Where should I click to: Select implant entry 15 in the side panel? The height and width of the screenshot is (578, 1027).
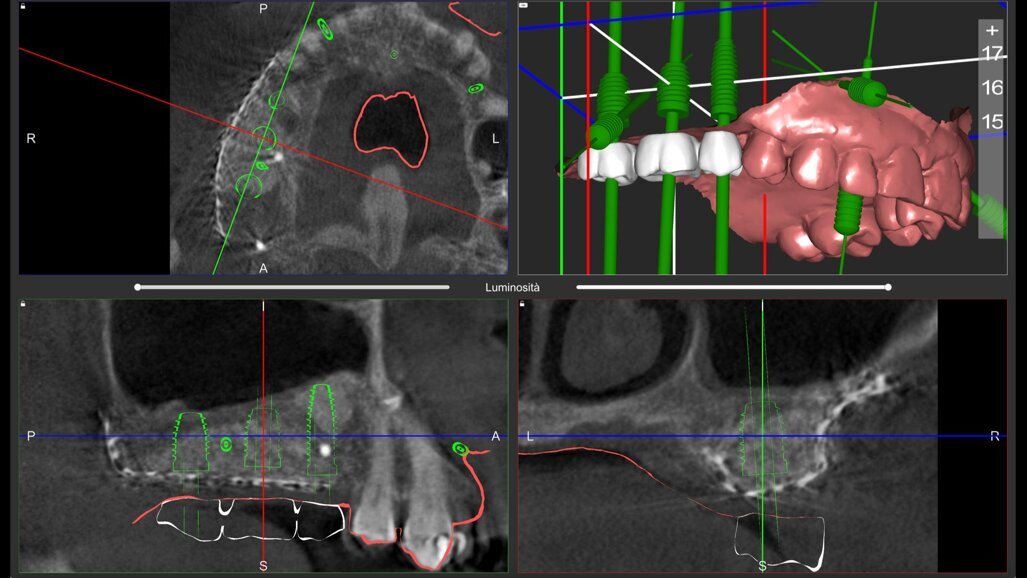(x=990, y=120)
